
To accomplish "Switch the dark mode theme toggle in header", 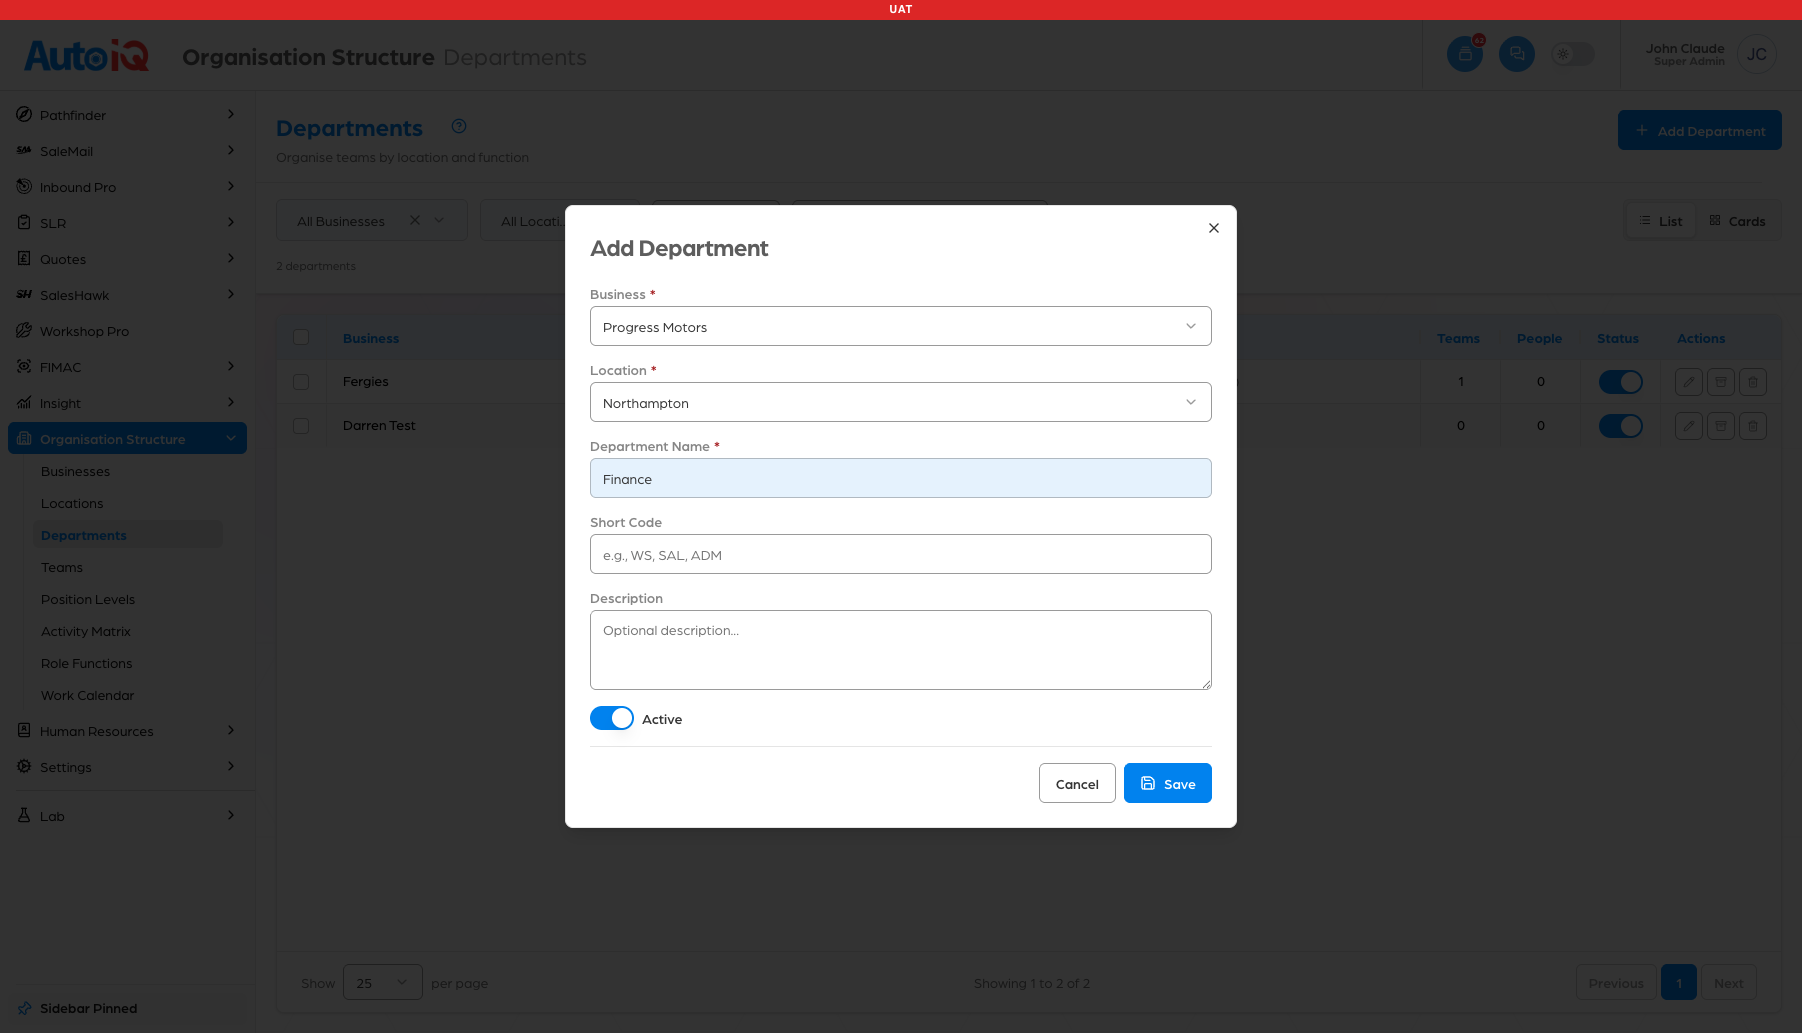I will point(1573,54).
